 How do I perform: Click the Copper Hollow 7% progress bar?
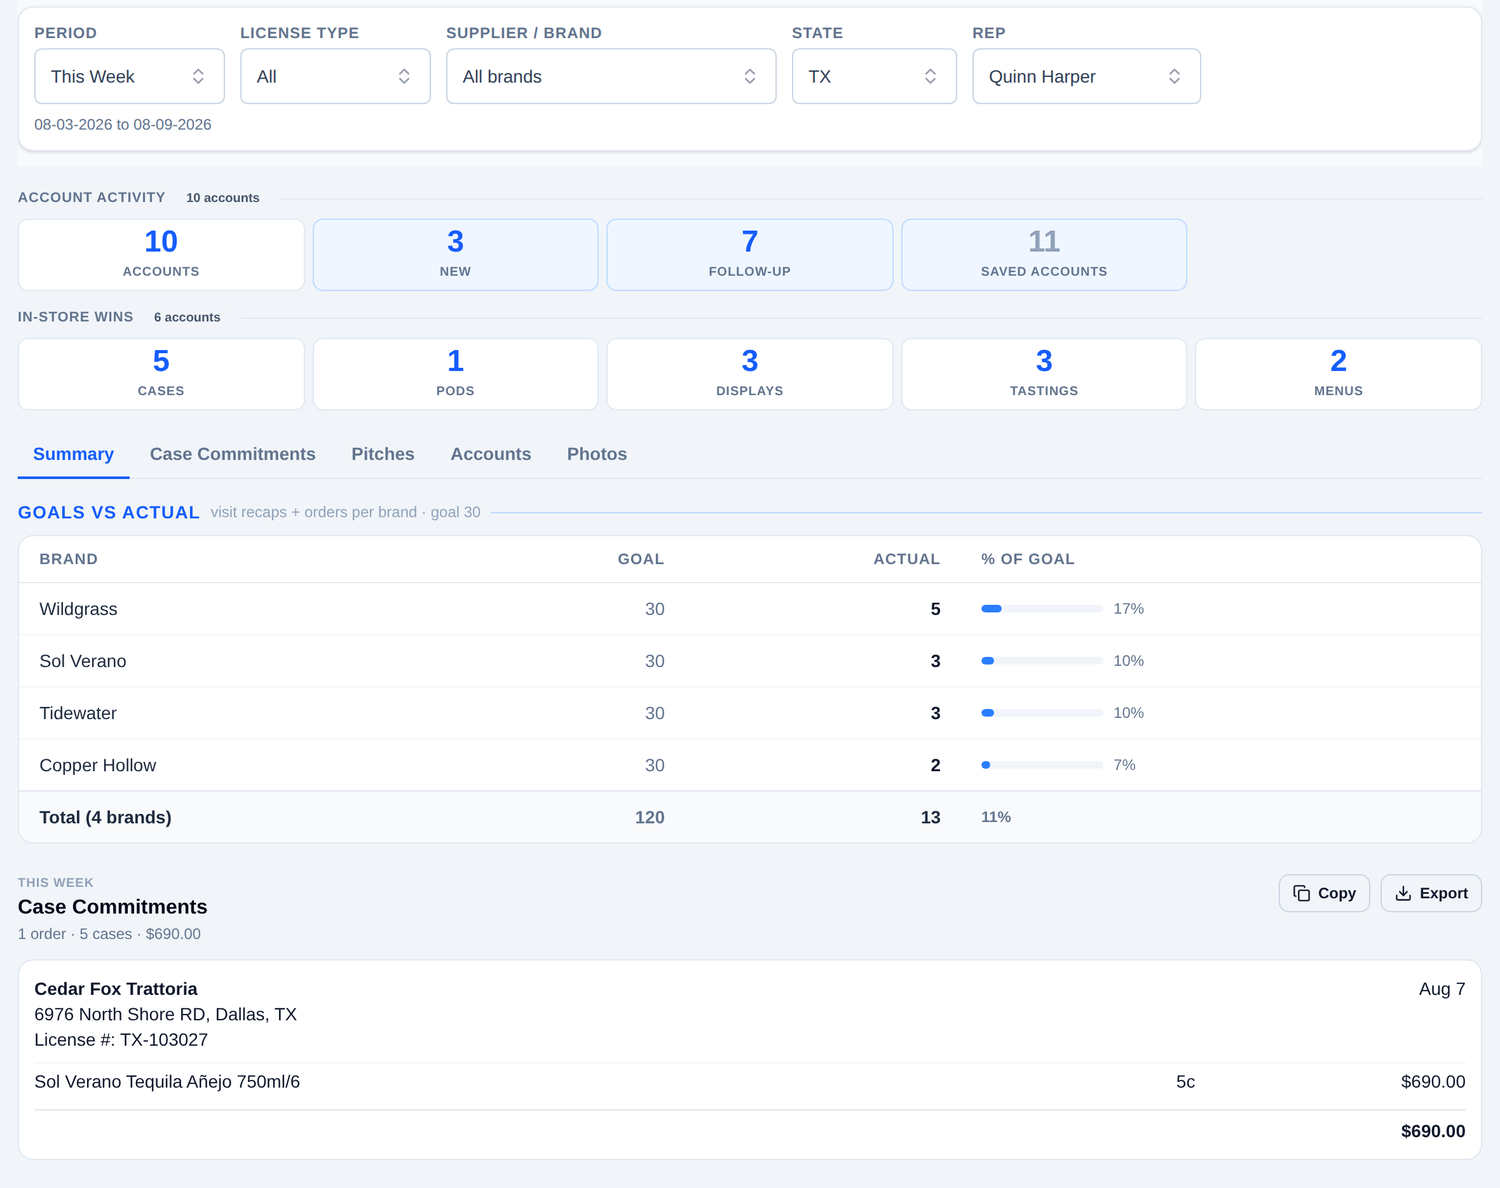pos(1042,765)
